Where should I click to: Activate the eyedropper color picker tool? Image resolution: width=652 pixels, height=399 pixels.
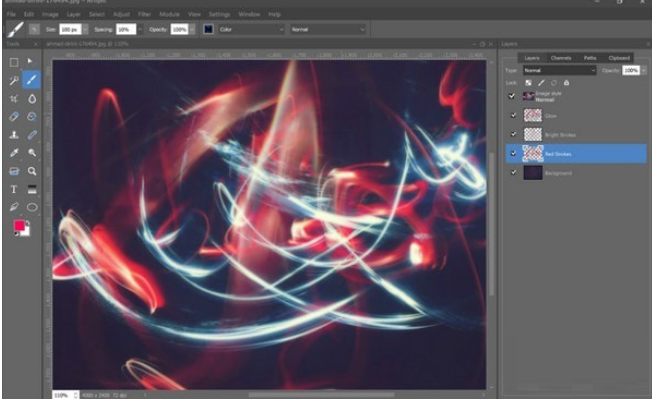pos(14,153)
